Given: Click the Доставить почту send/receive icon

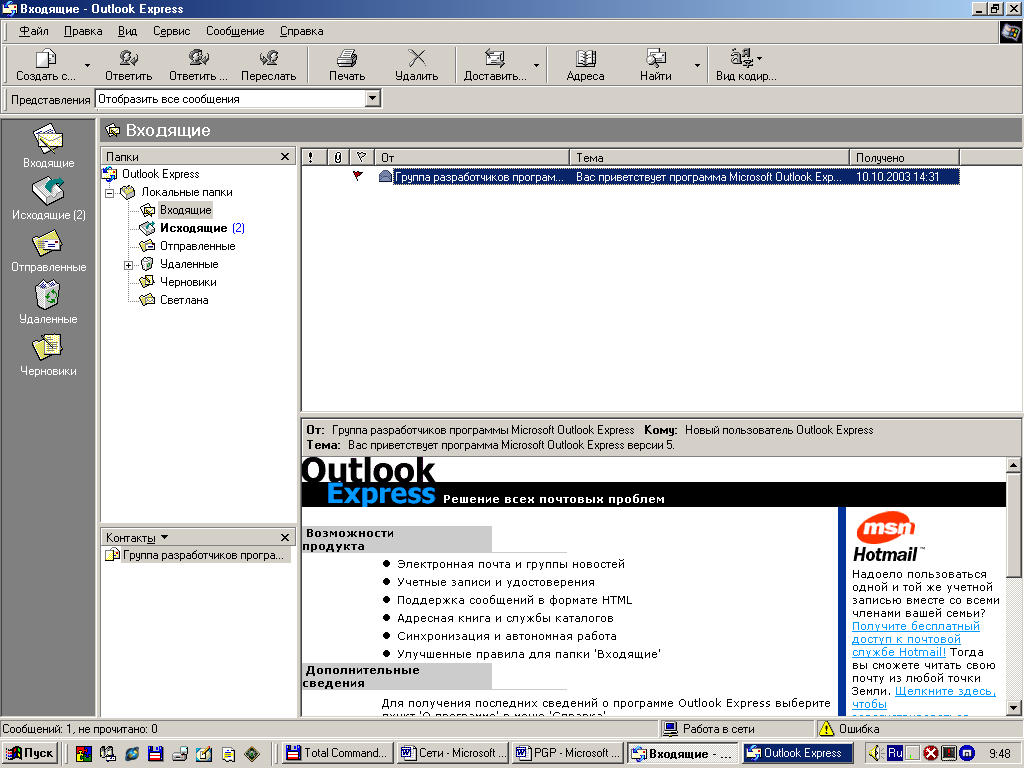Looking at the screenshot, I should coord(494,59).
